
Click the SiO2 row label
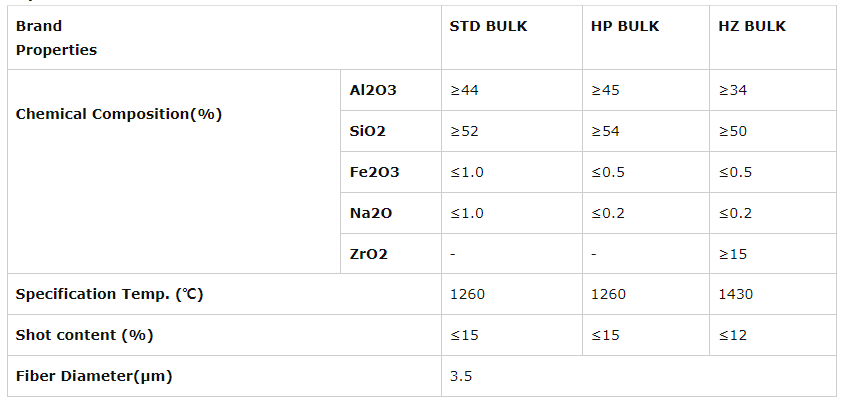point(367,132)
